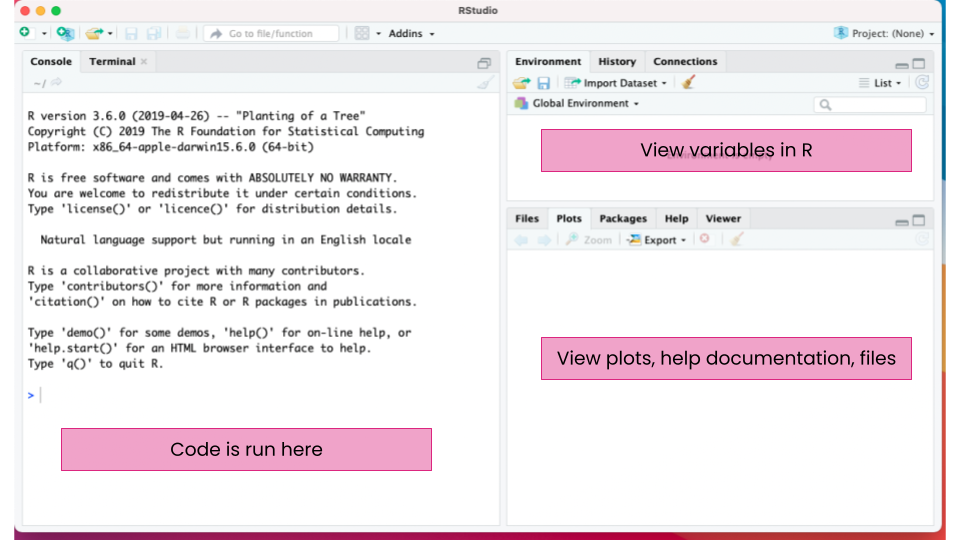Load a workspace in the Environment panel
This screenshot has width=960, height=540.
[521, 83]
